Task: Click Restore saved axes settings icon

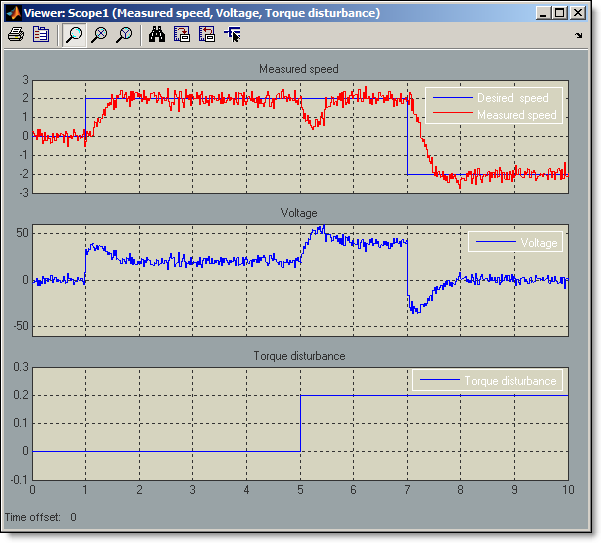Action: (207, 34)
